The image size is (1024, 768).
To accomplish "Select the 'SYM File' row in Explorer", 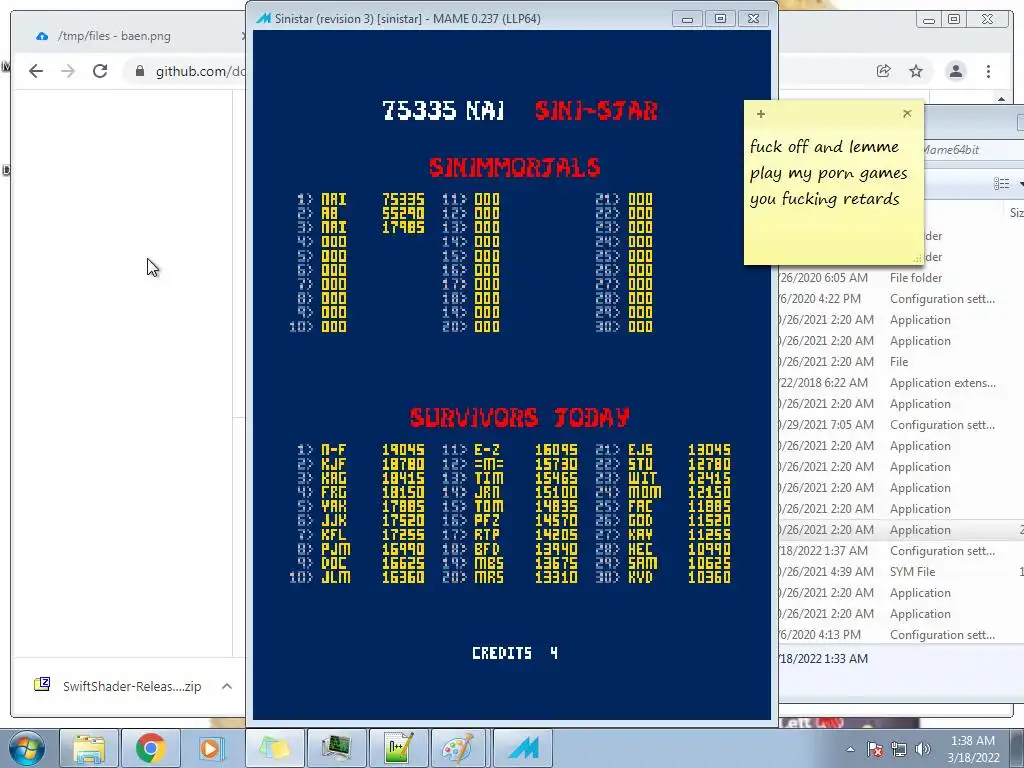I will [x=901, y=571].
